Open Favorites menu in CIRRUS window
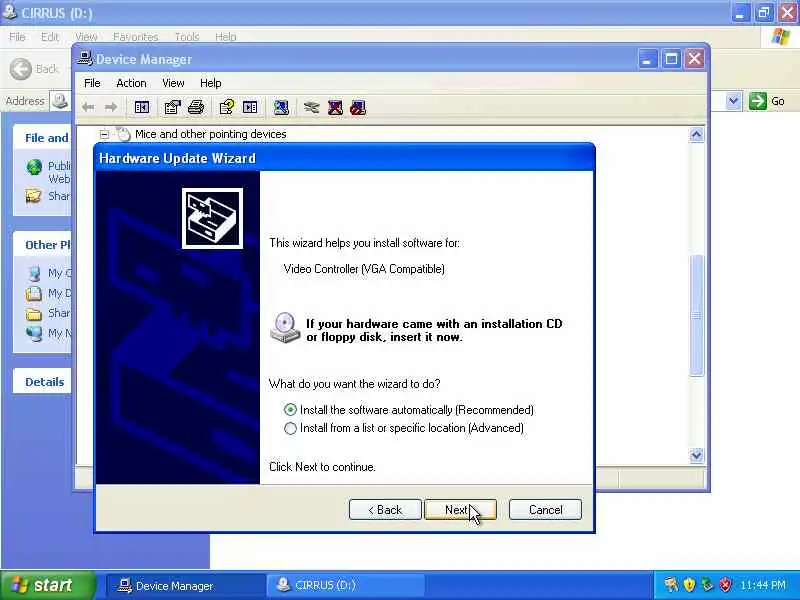The width and height of the screenshot is (800, 600). click(x=136, y=37)
